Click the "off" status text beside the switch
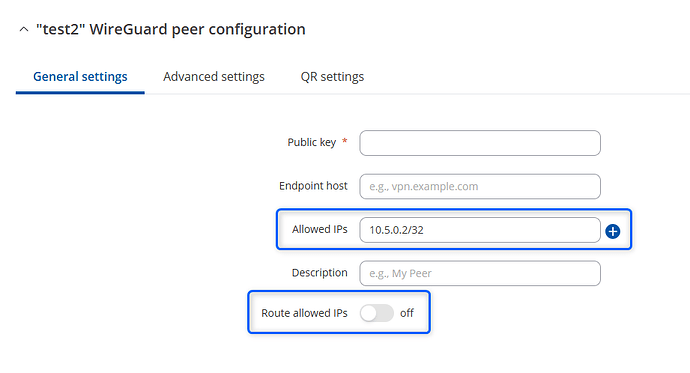 point(407,313)
